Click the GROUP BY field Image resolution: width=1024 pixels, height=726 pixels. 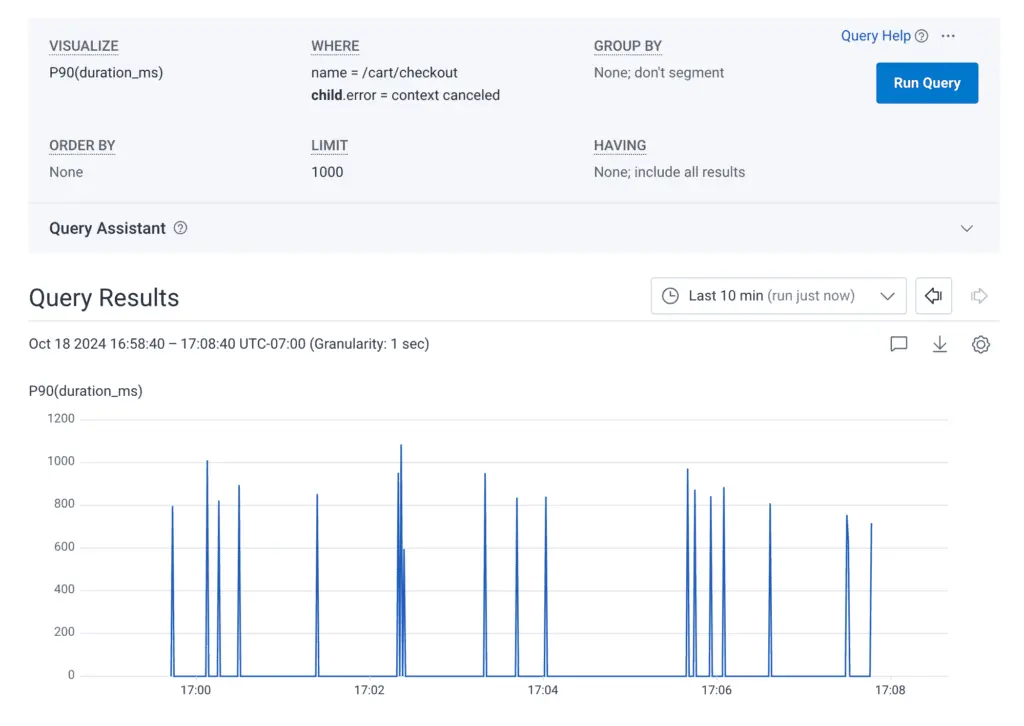[658, 72]
